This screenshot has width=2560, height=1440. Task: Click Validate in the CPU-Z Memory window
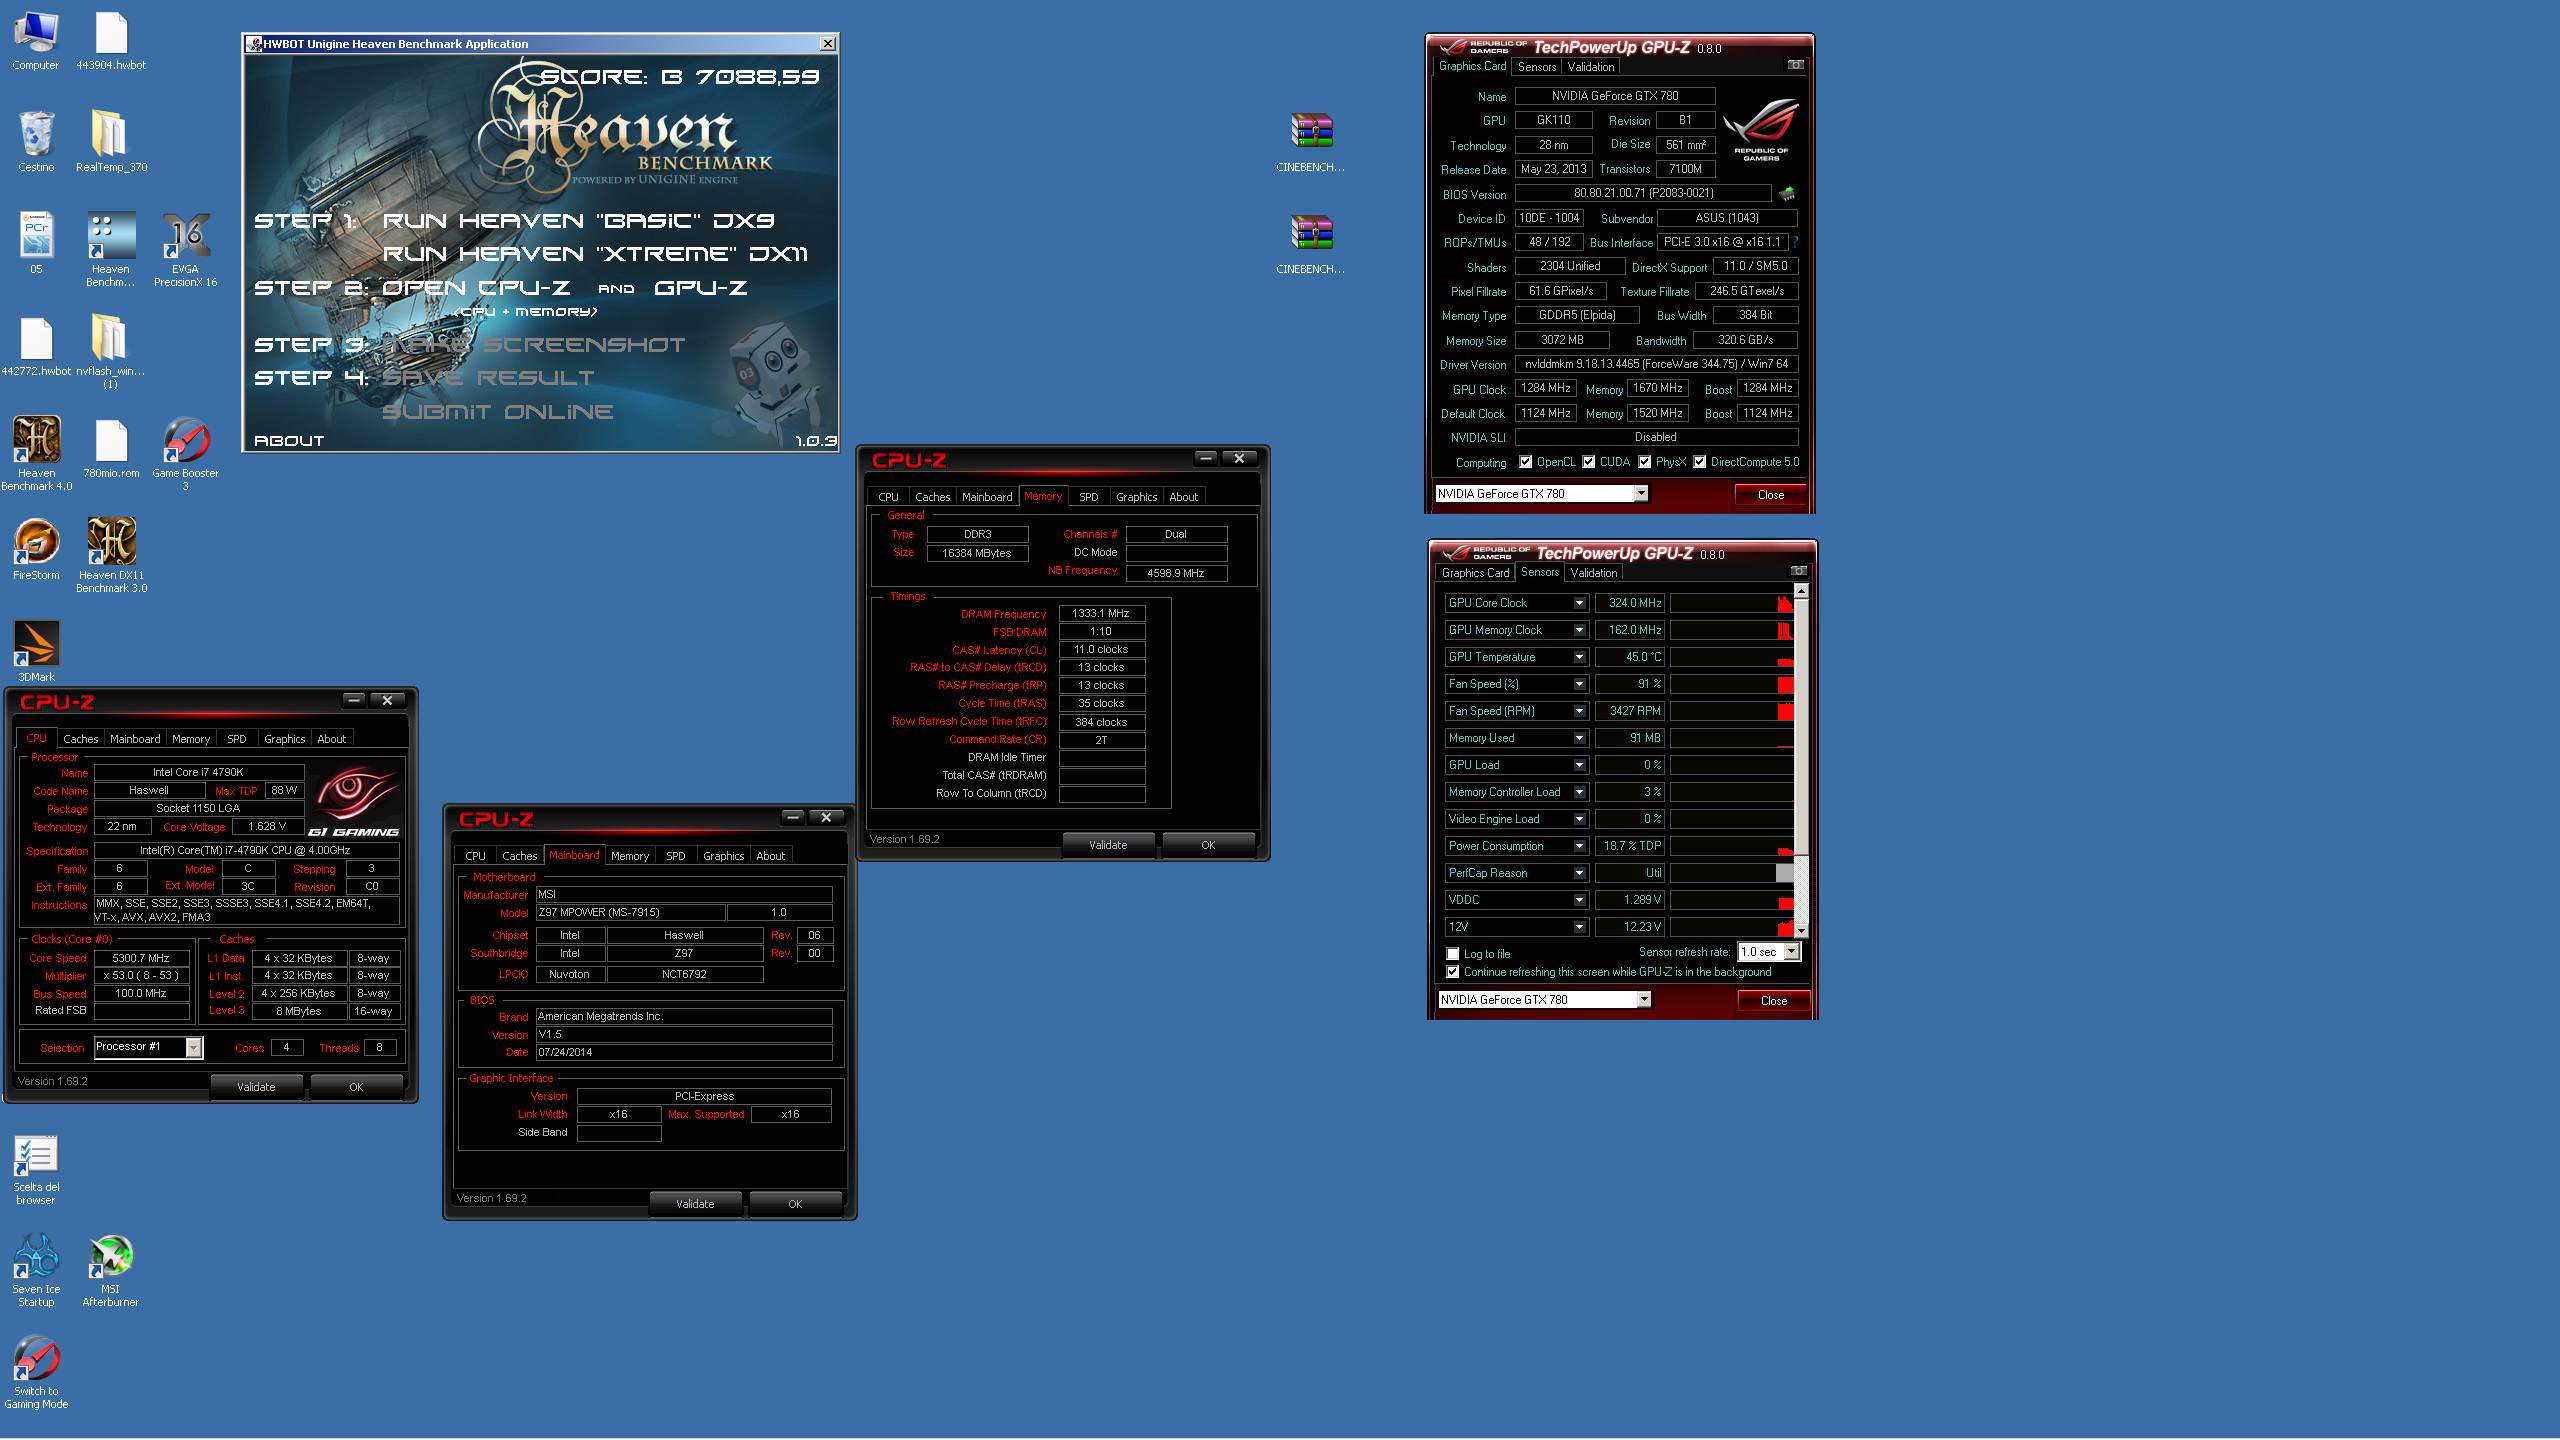pos(1108,845)
